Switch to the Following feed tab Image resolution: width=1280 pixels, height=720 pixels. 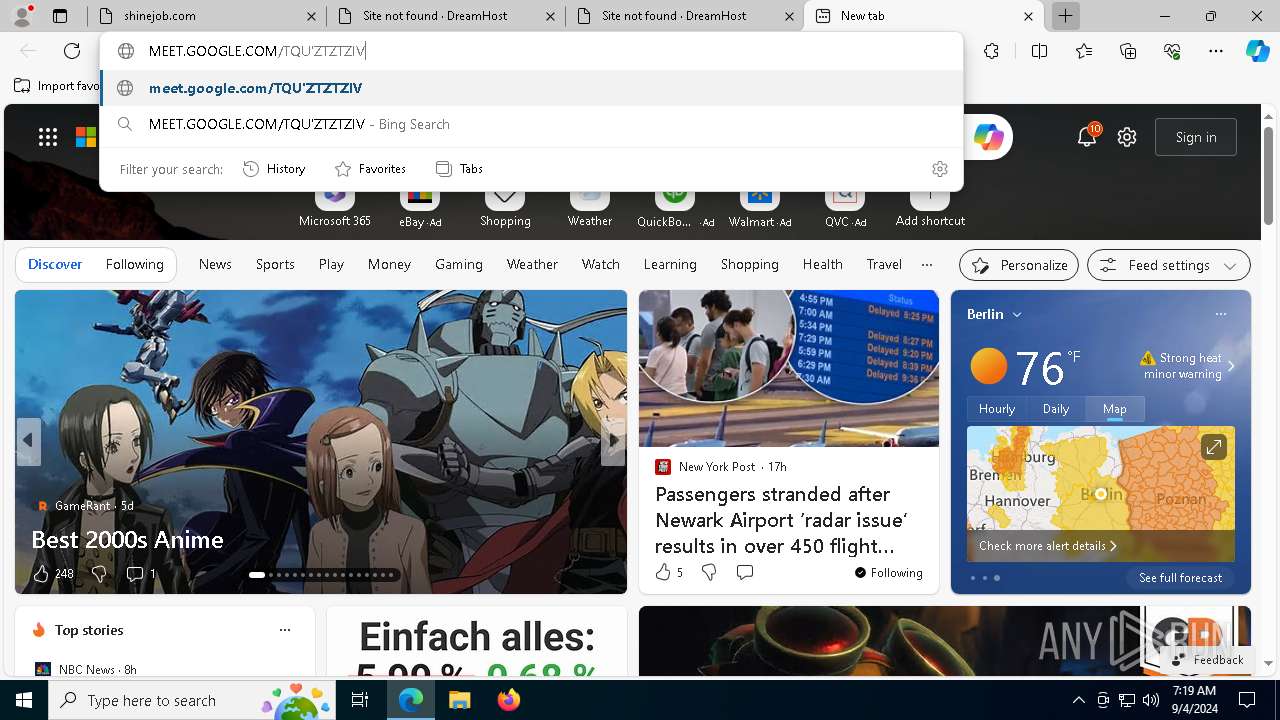tap(134, 264)
